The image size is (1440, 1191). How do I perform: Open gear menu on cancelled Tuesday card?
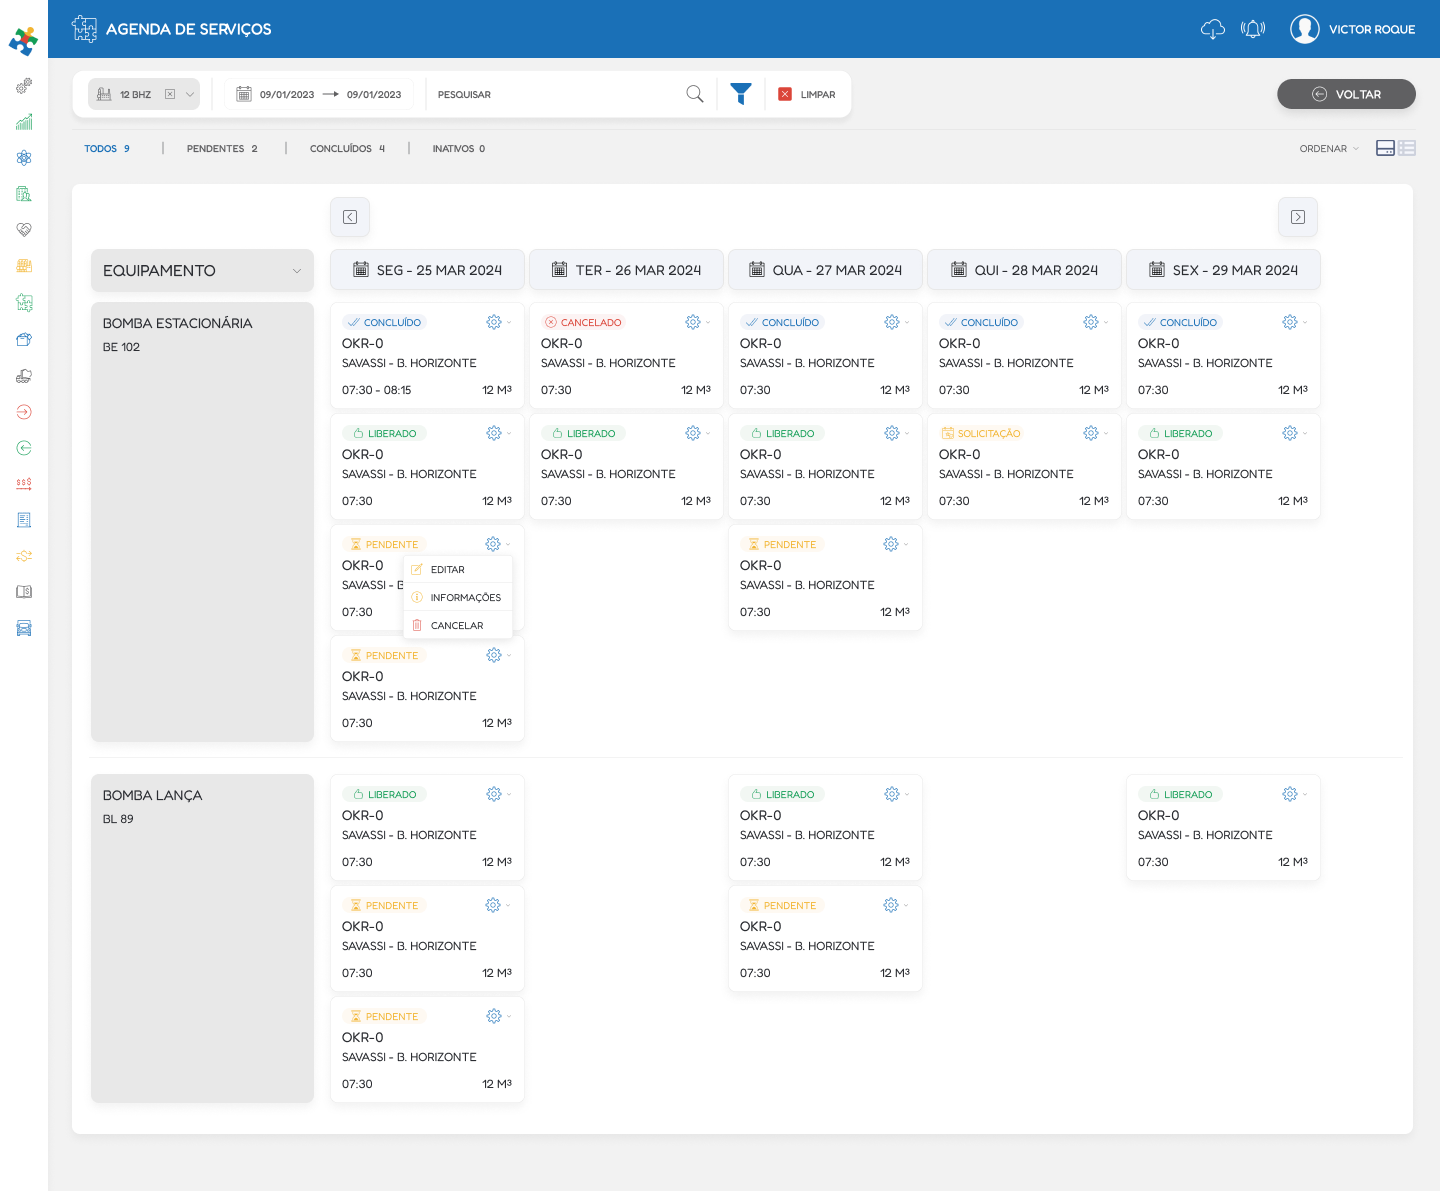pyautogui.click(x=693, y=322)
